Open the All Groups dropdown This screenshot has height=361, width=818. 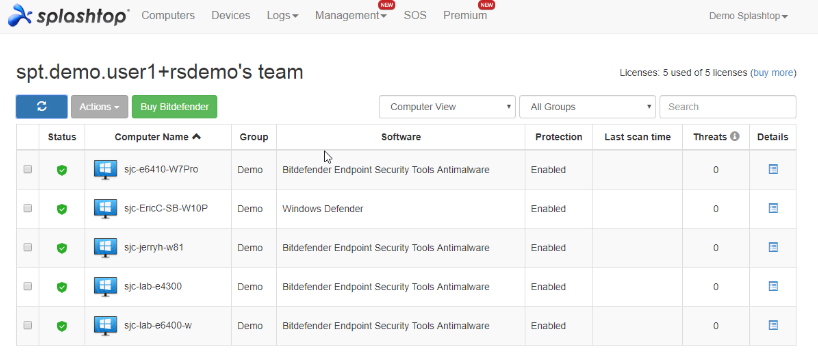pyautogui.click(x=587, y=106)
